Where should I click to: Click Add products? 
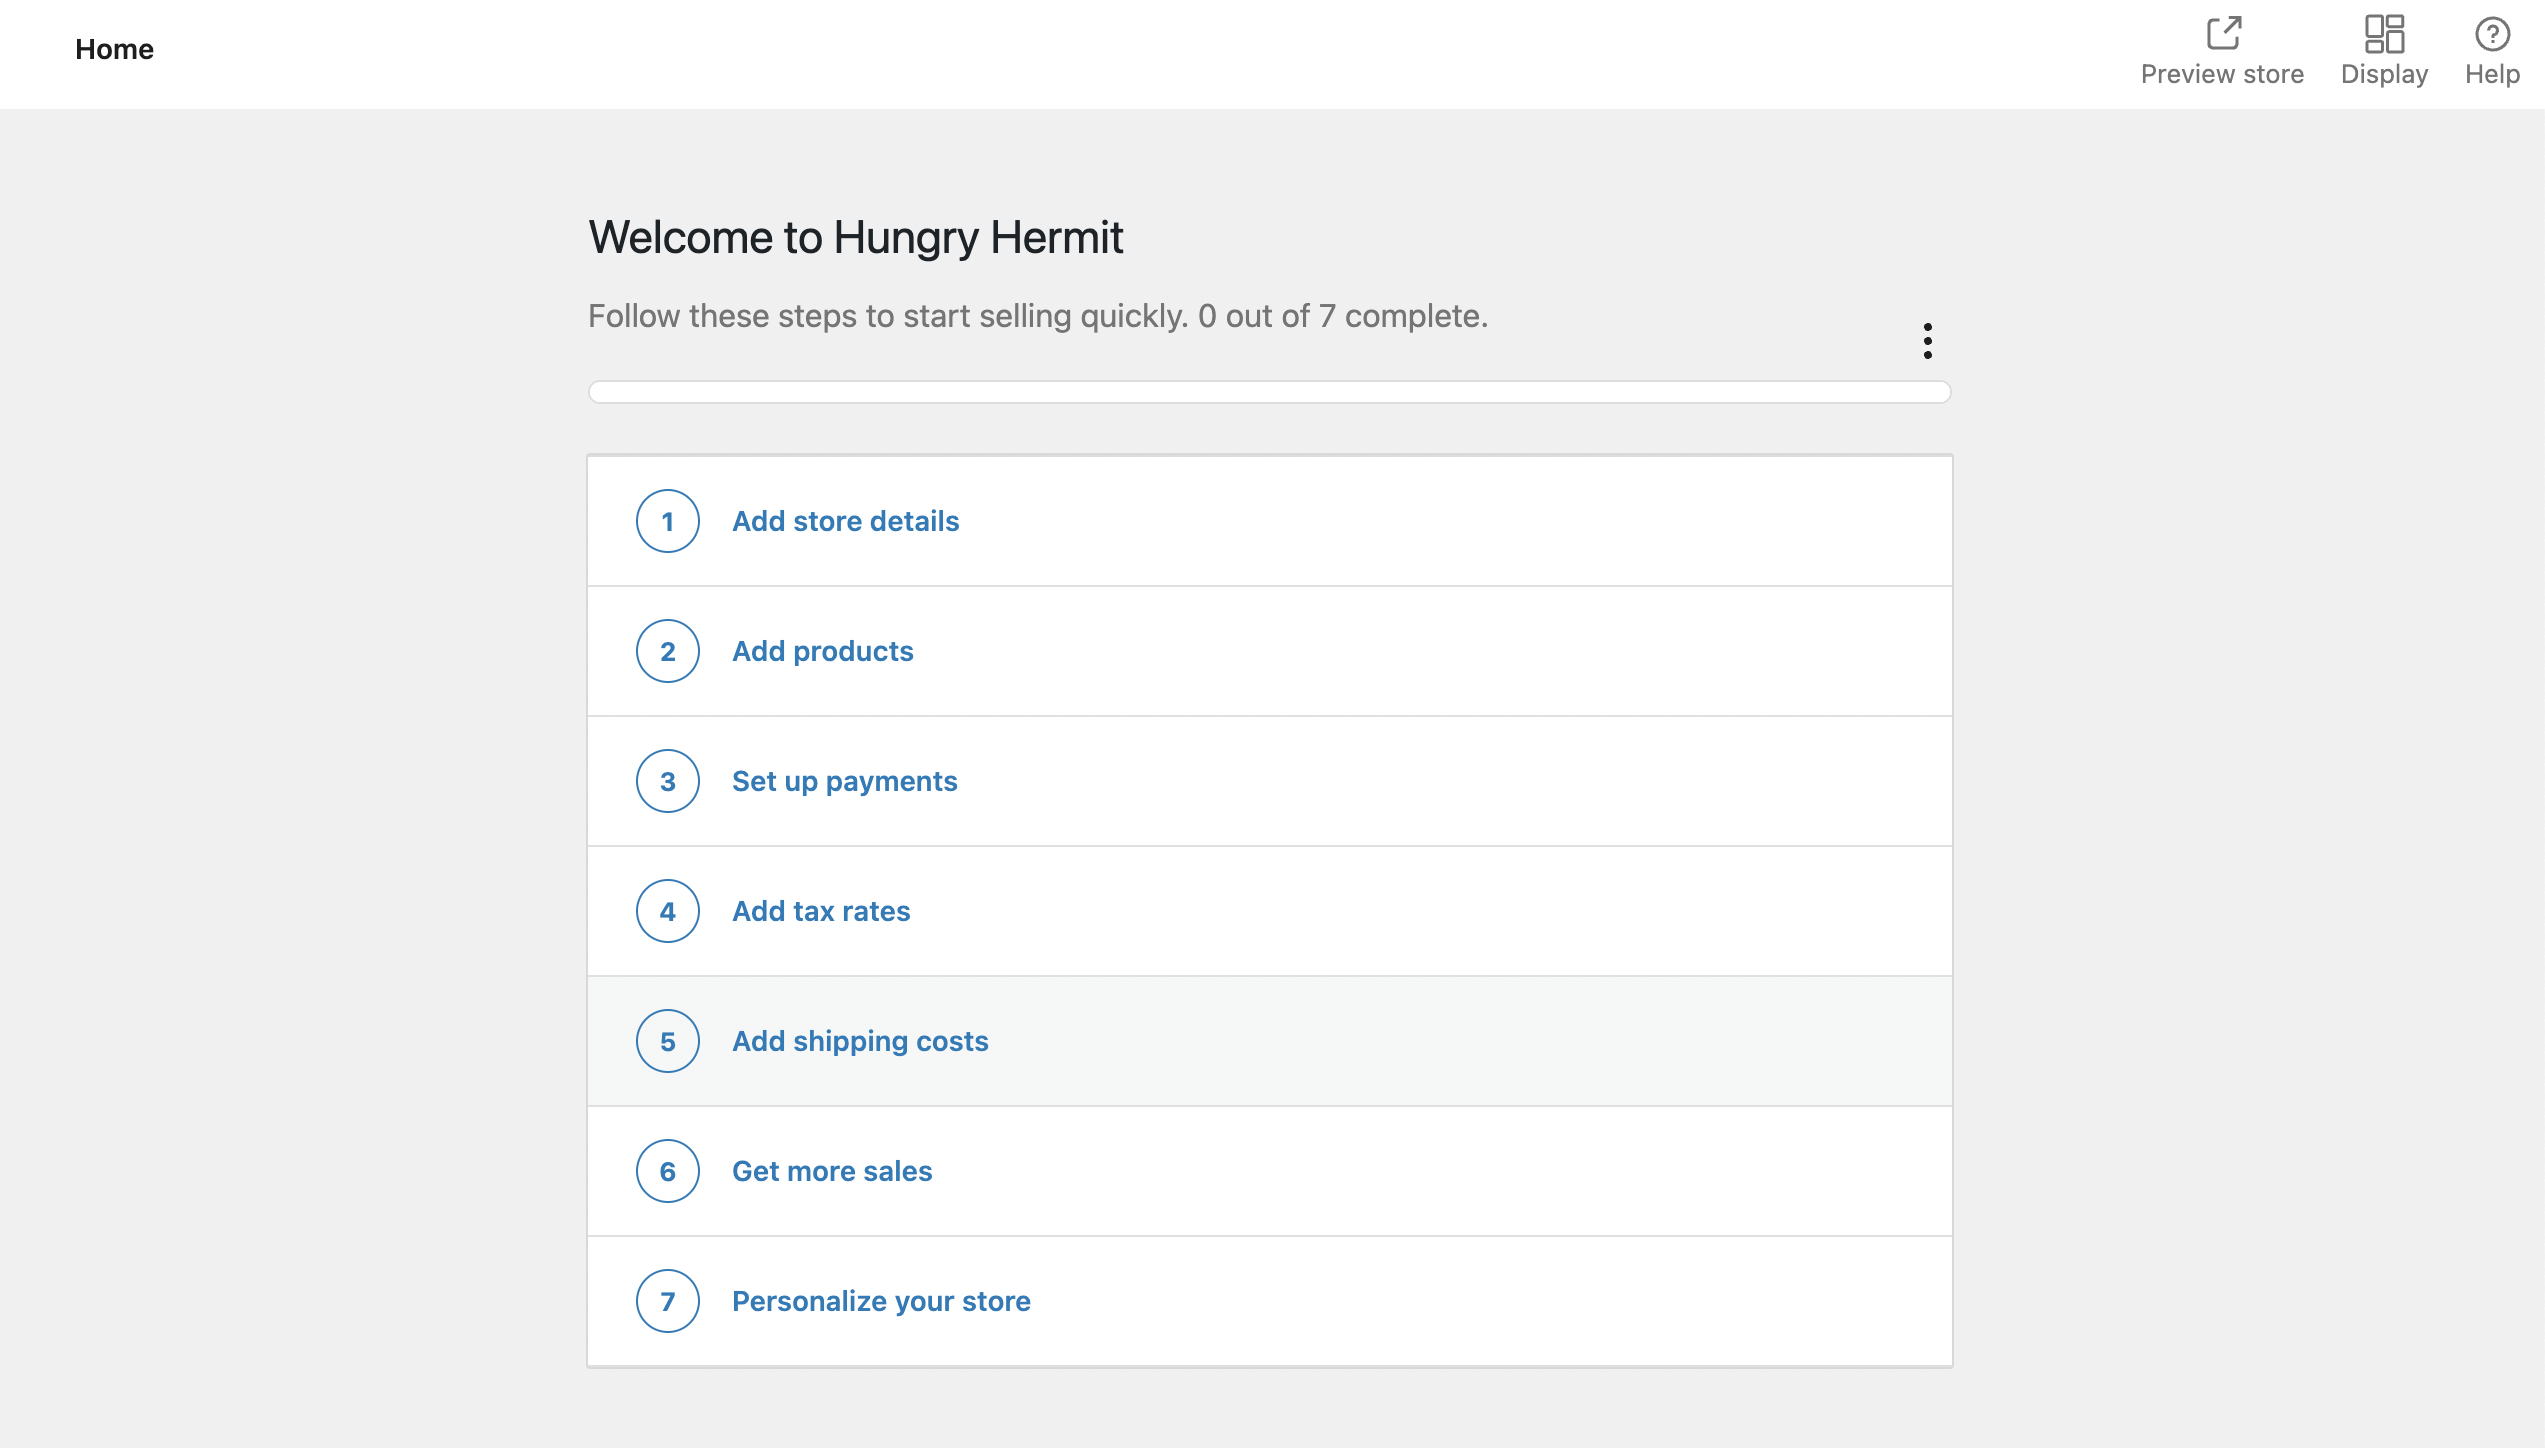click(821, 651)
